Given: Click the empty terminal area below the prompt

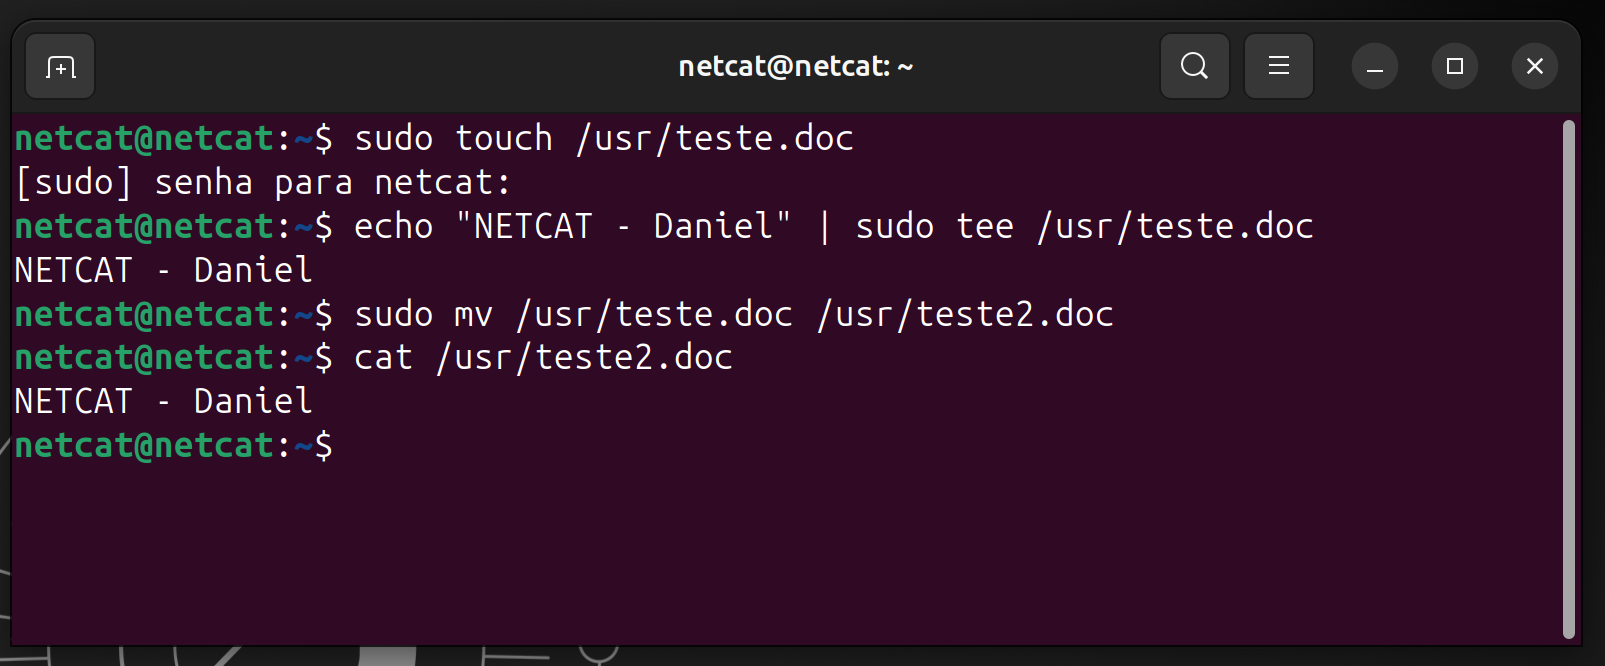Looking at the screenshot, I should tap(786, 555).
